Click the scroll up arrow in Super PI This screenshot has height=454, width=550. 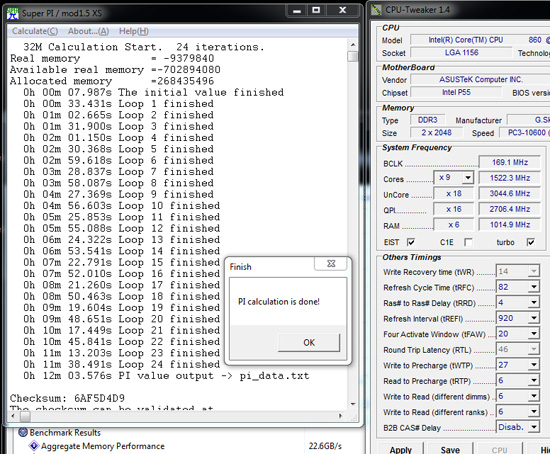pos(353,45)
